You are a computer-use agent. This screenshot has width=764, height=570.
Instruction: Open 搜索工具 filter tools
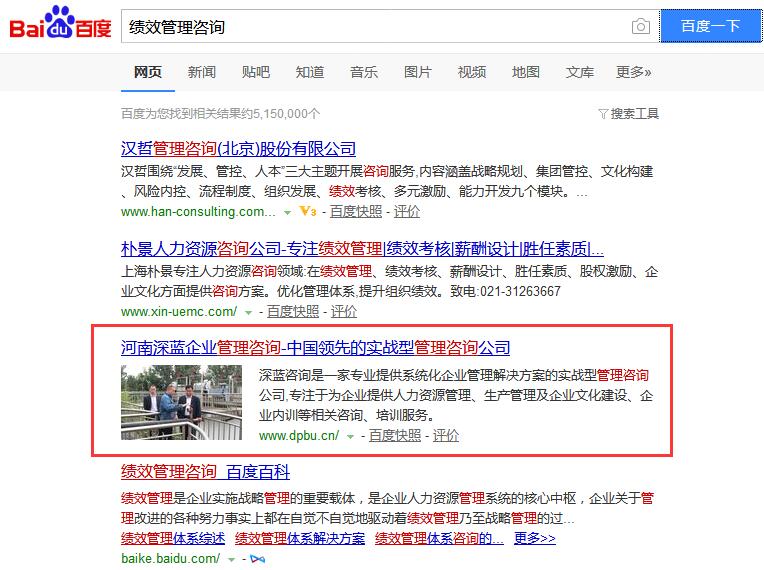[628, 114]
